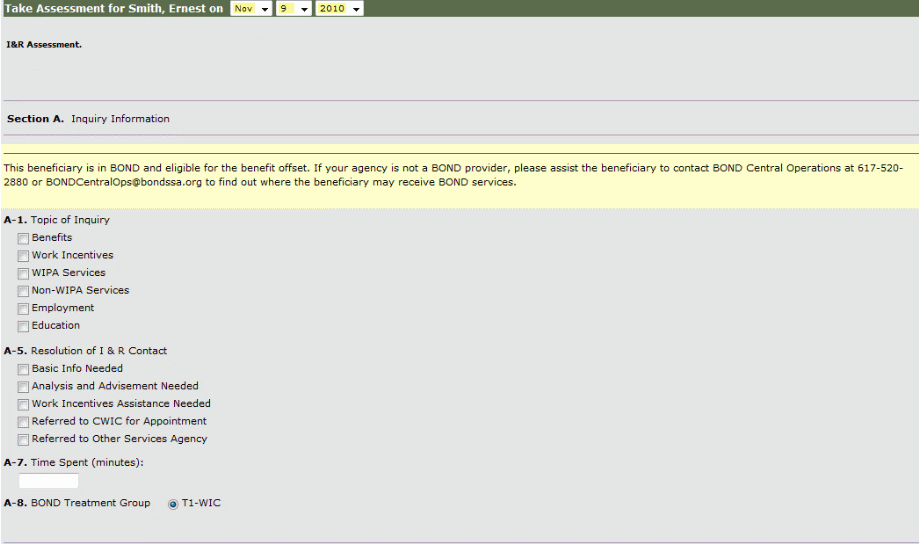Open the year dropdown showing 2010
Screen dimensions: 919x544
click(x=339, y=8)
